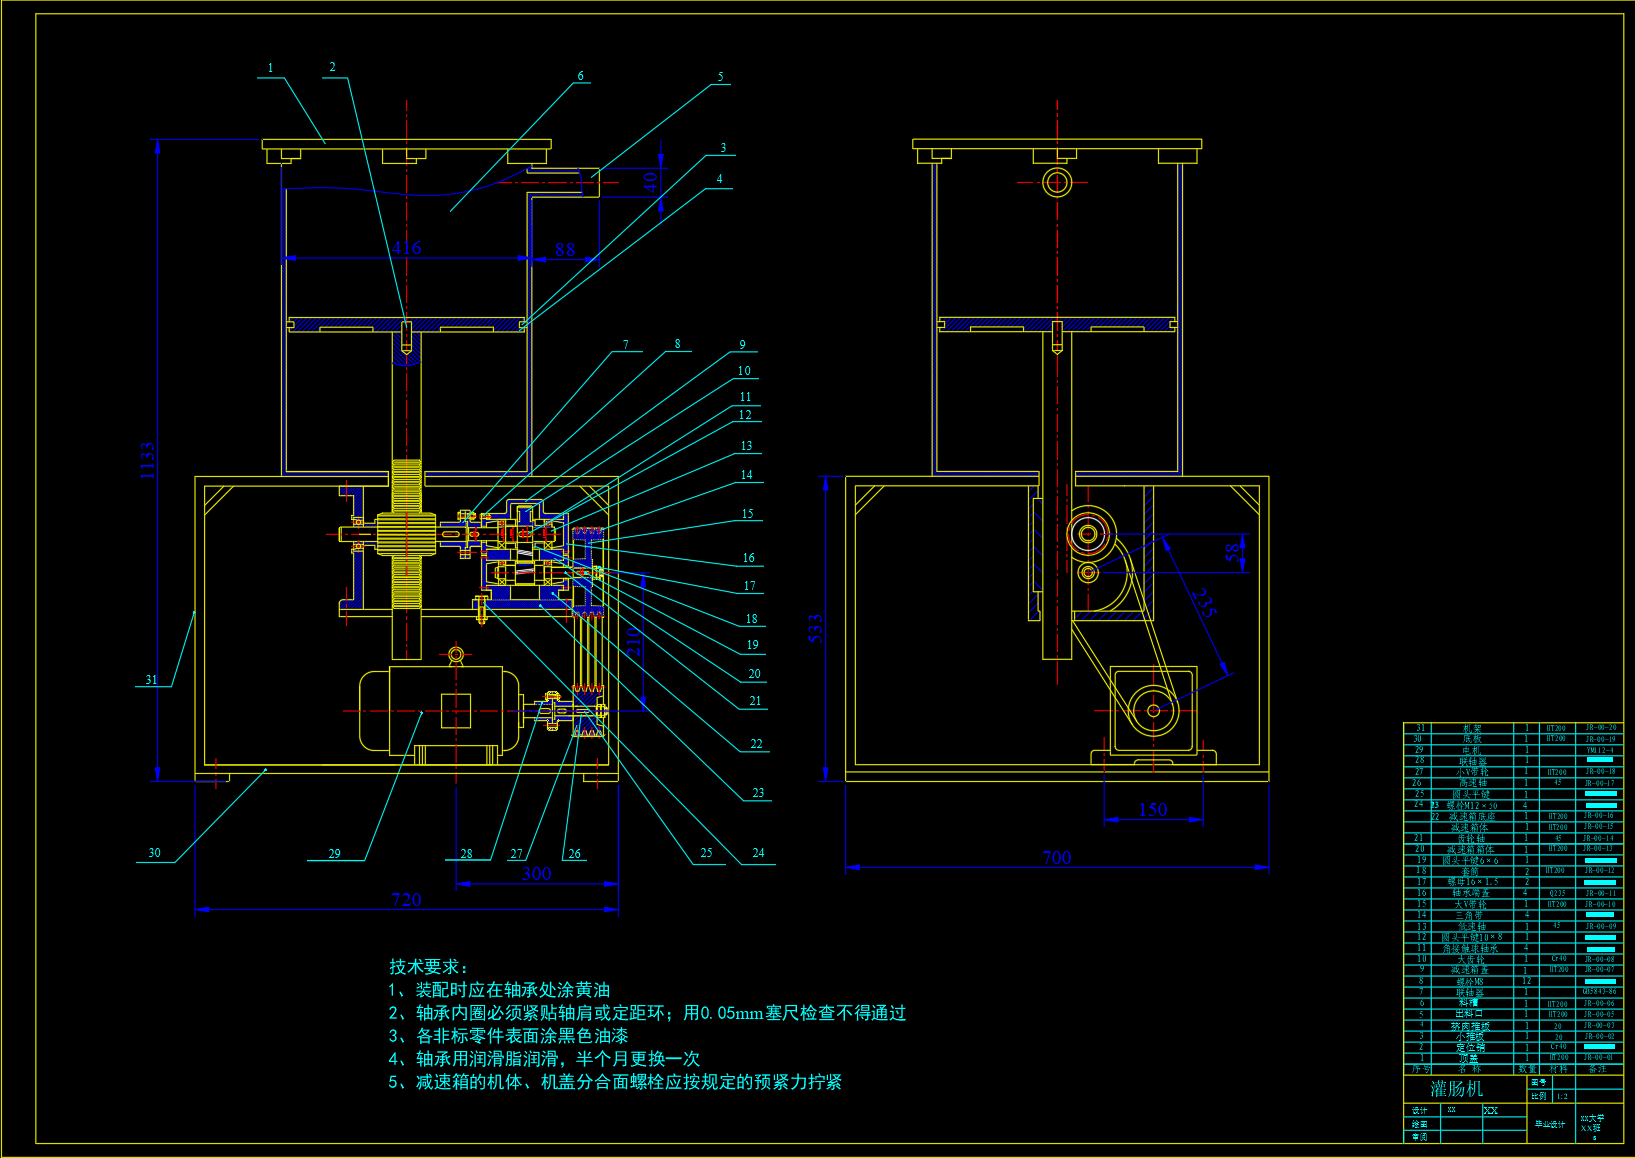Select leader callout 13 in the front view

pyautogui.click(x=747, y=446)
